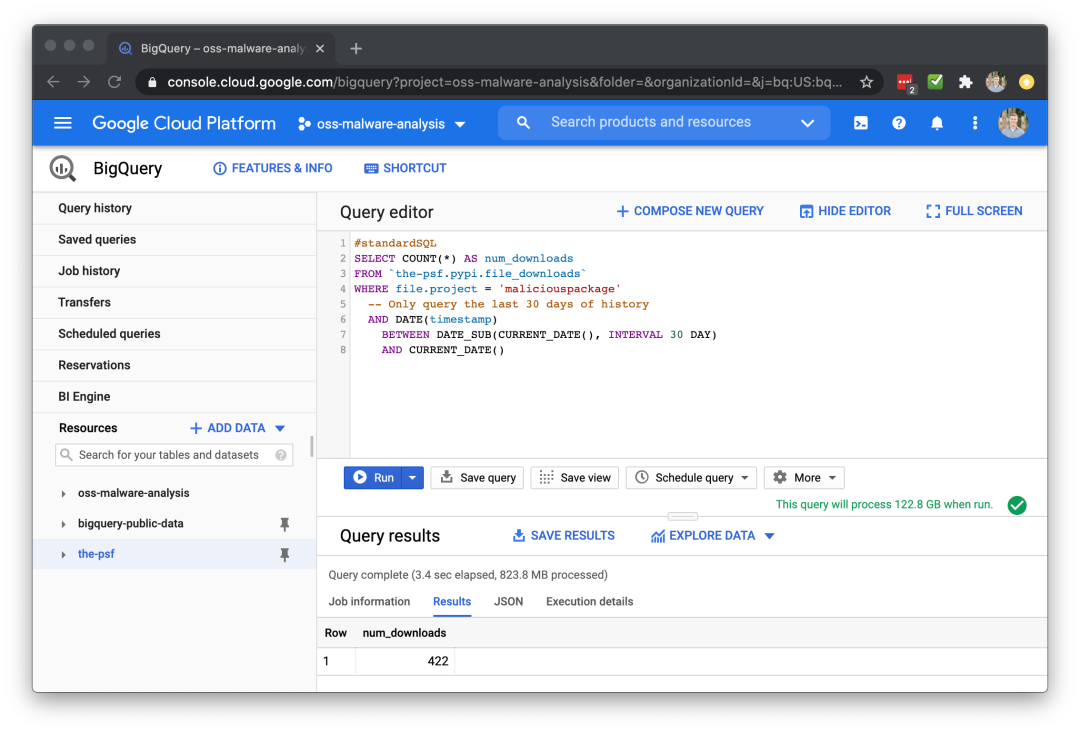Click Save Results

tap(563, 536)
